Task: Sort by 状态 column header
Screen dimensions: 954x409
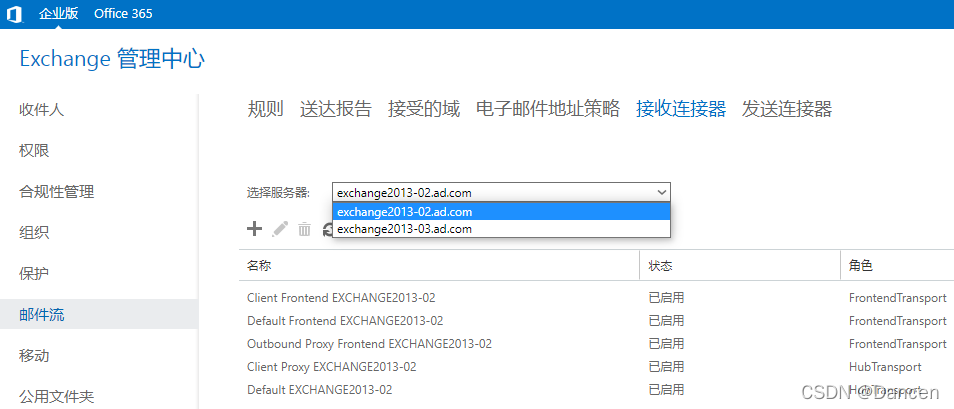Action: coord(740,265)
